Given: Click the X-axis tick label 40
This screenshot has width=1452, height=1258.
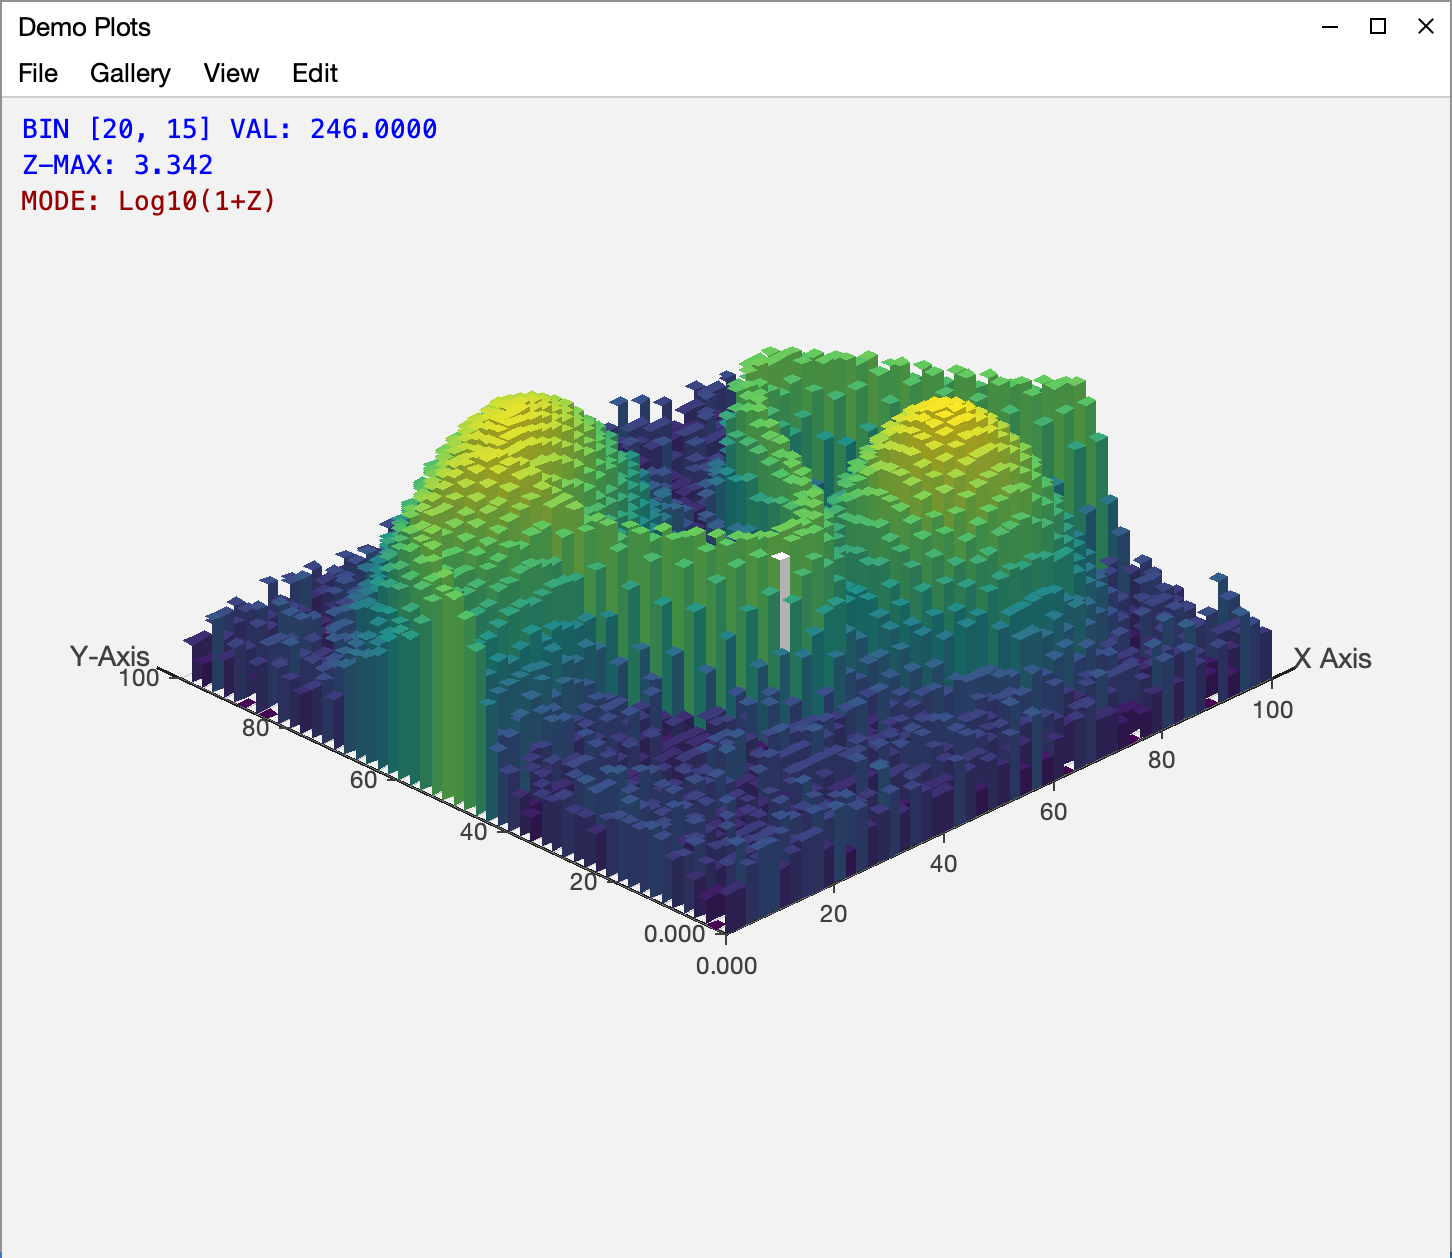Looking at the screenshot, I should click(x=943, y=864).
